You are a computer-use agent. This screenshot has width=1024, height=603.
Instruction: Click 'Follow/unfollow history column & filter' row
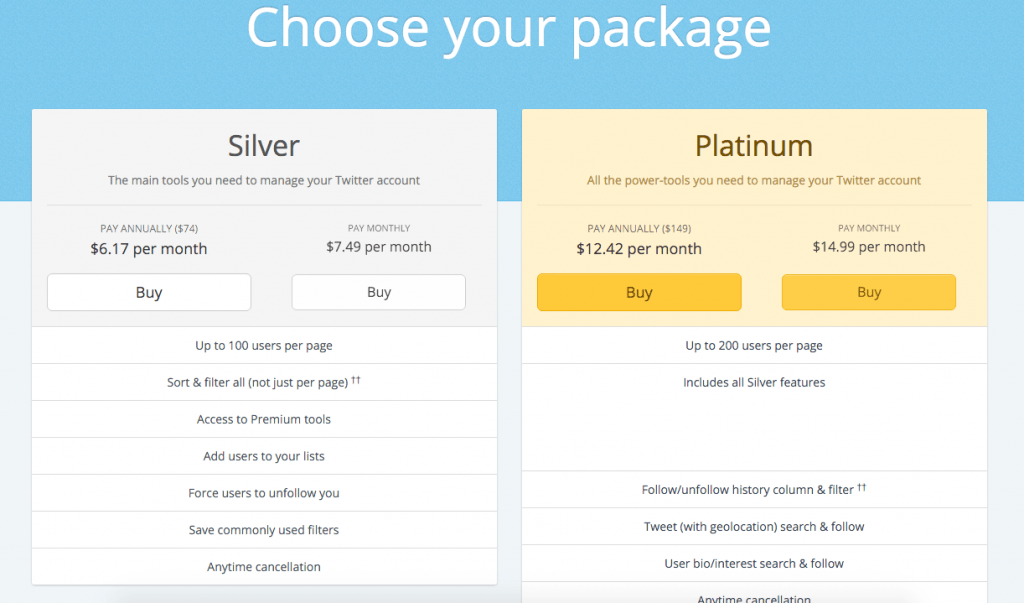pos(754,490)
